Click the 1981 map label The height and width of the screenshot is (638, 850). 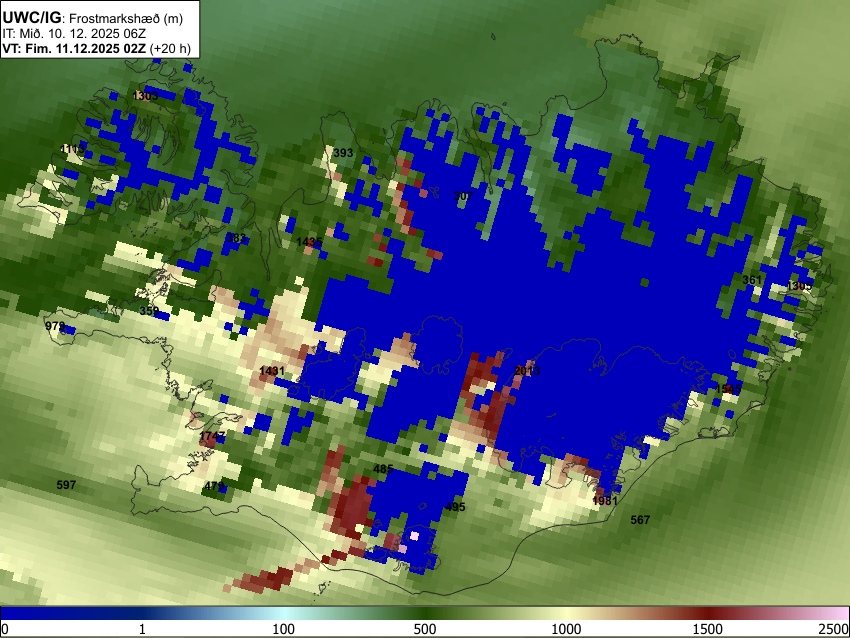pyautogui.click(x=605, y=500)
